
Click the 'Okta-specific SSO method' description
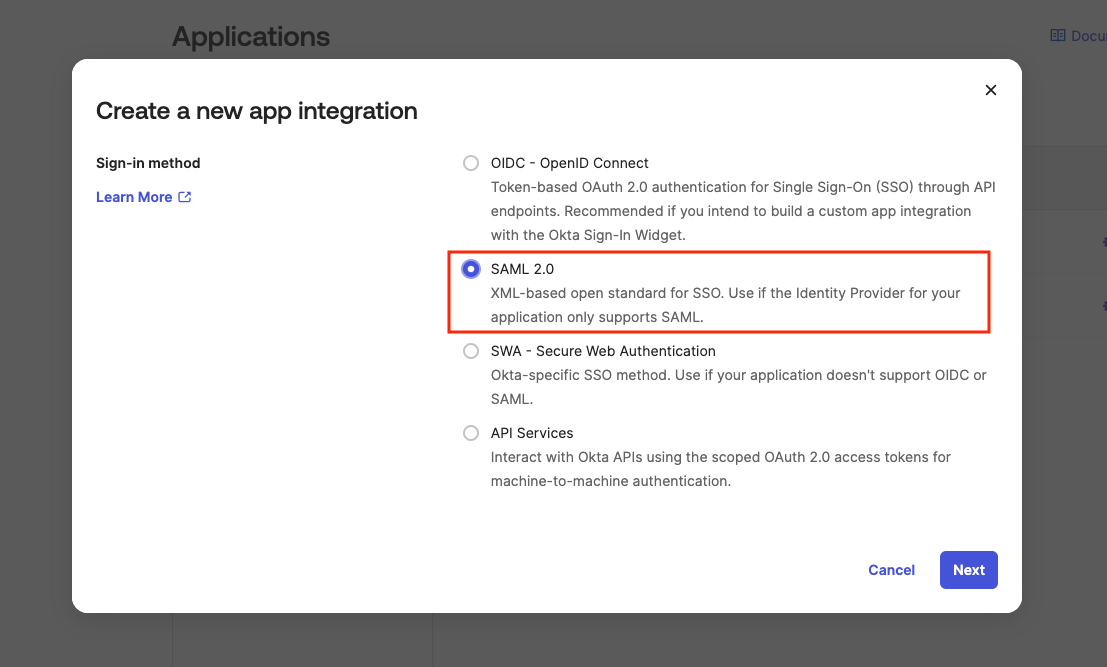[738, 387]
